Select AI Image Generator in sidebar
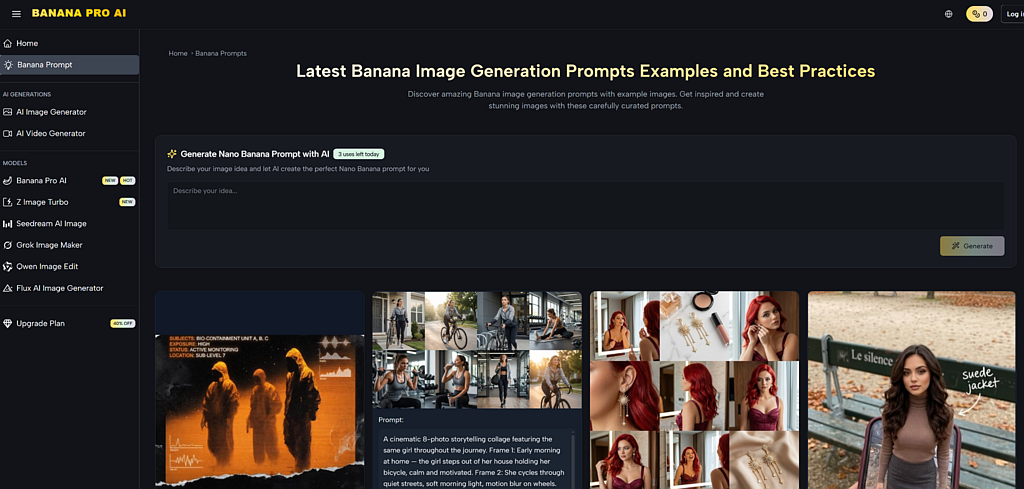 tap(51, 112)
